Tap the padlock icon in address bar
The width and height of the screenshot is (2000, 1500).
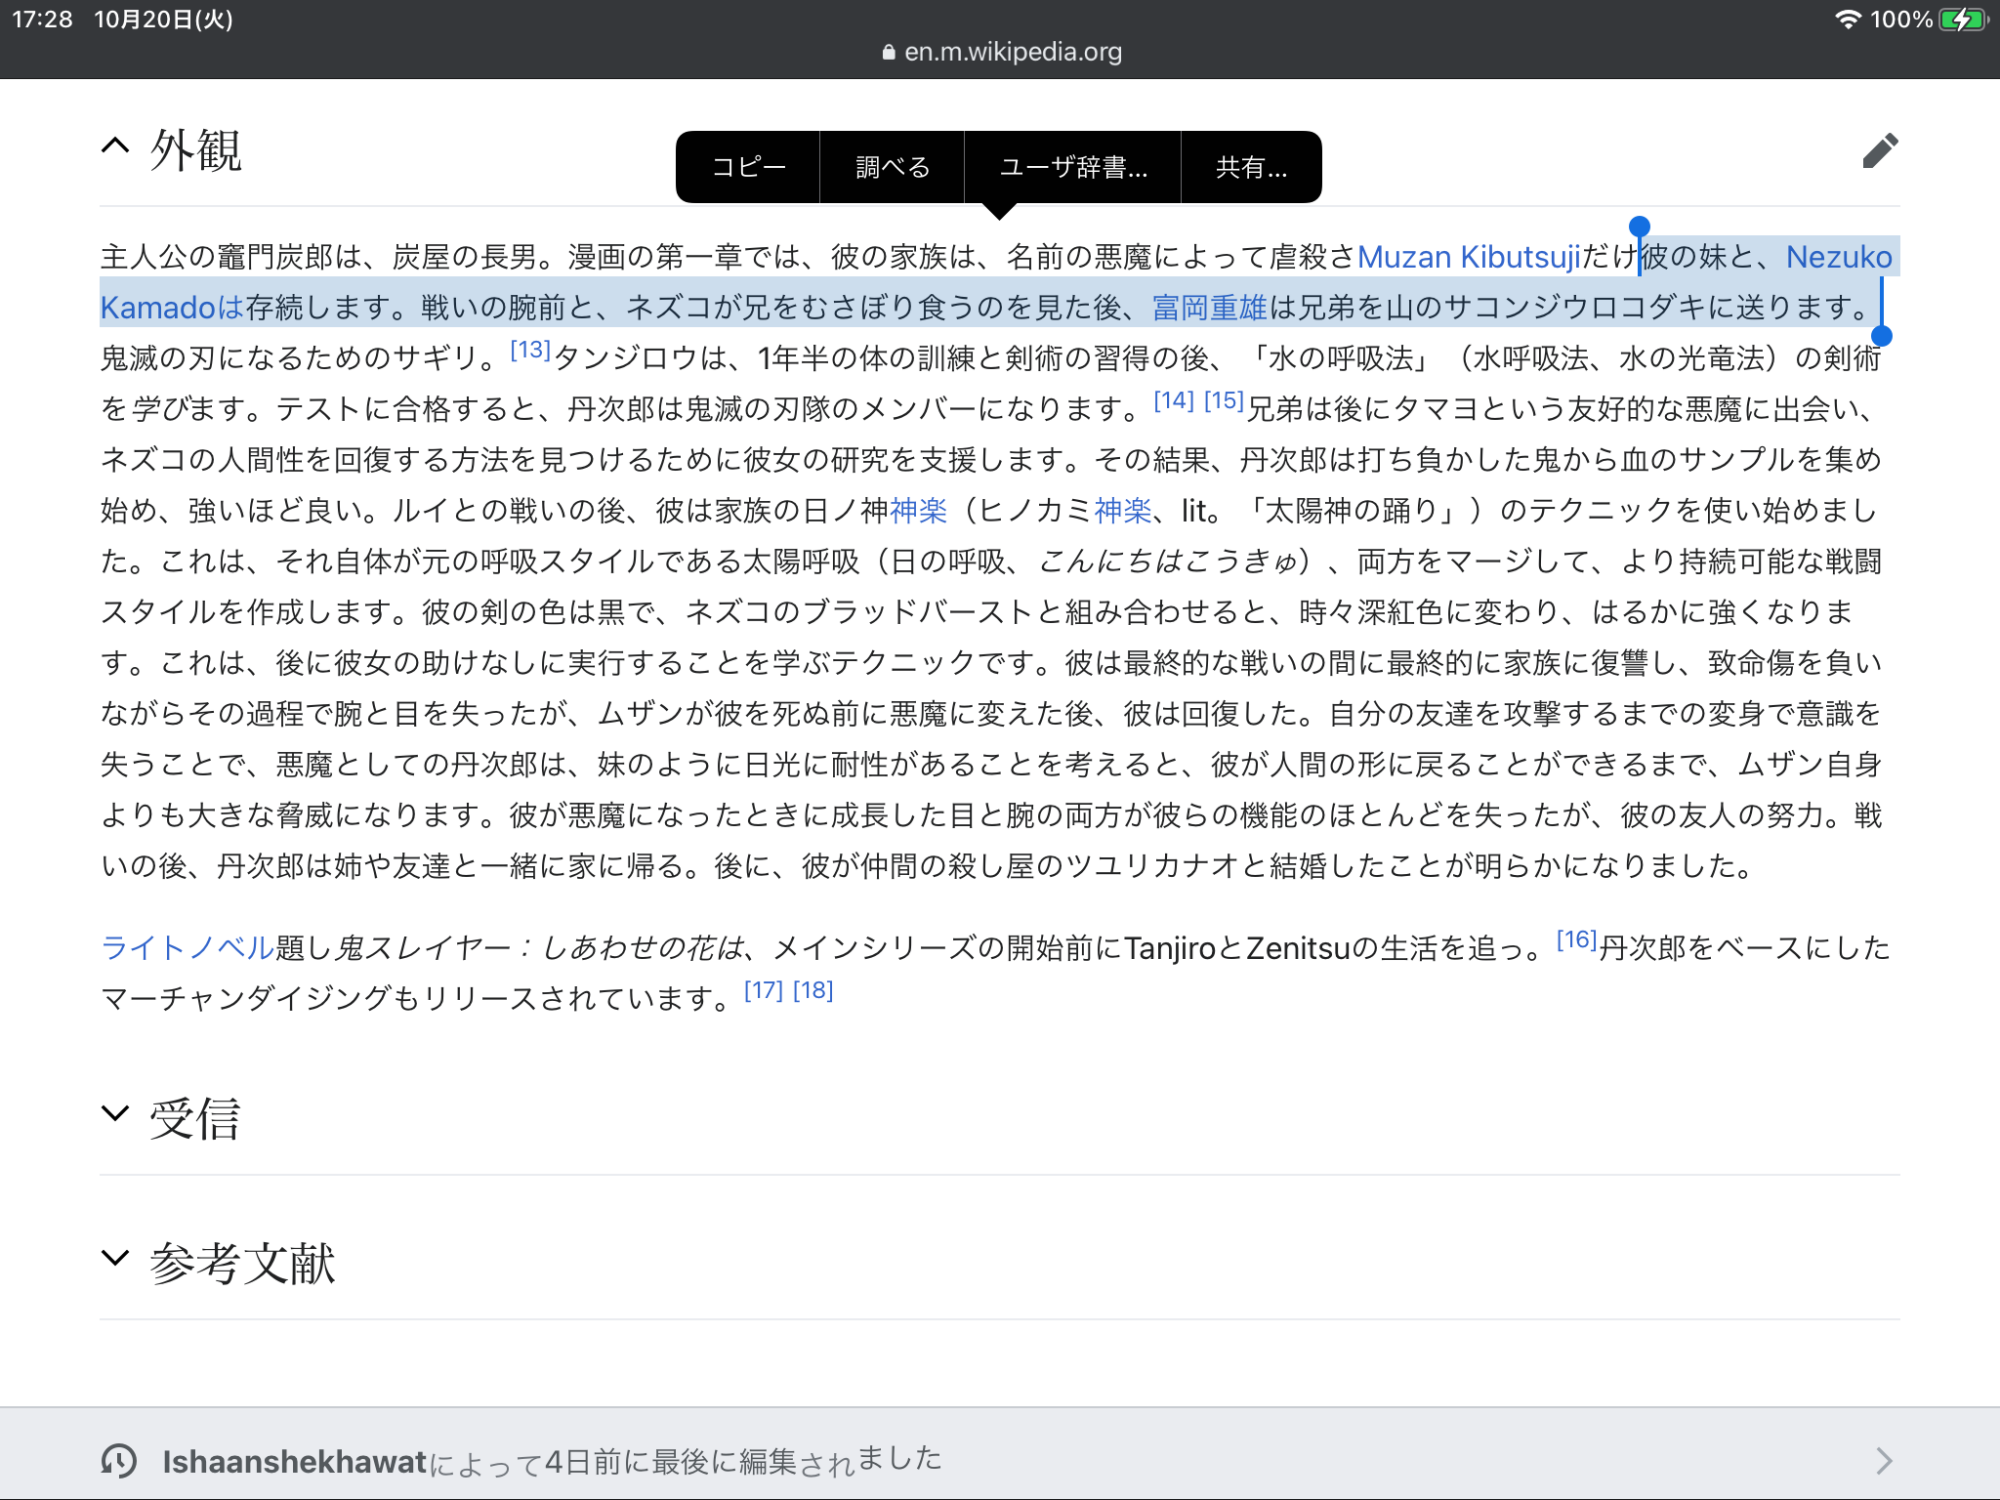pos(888,52)
